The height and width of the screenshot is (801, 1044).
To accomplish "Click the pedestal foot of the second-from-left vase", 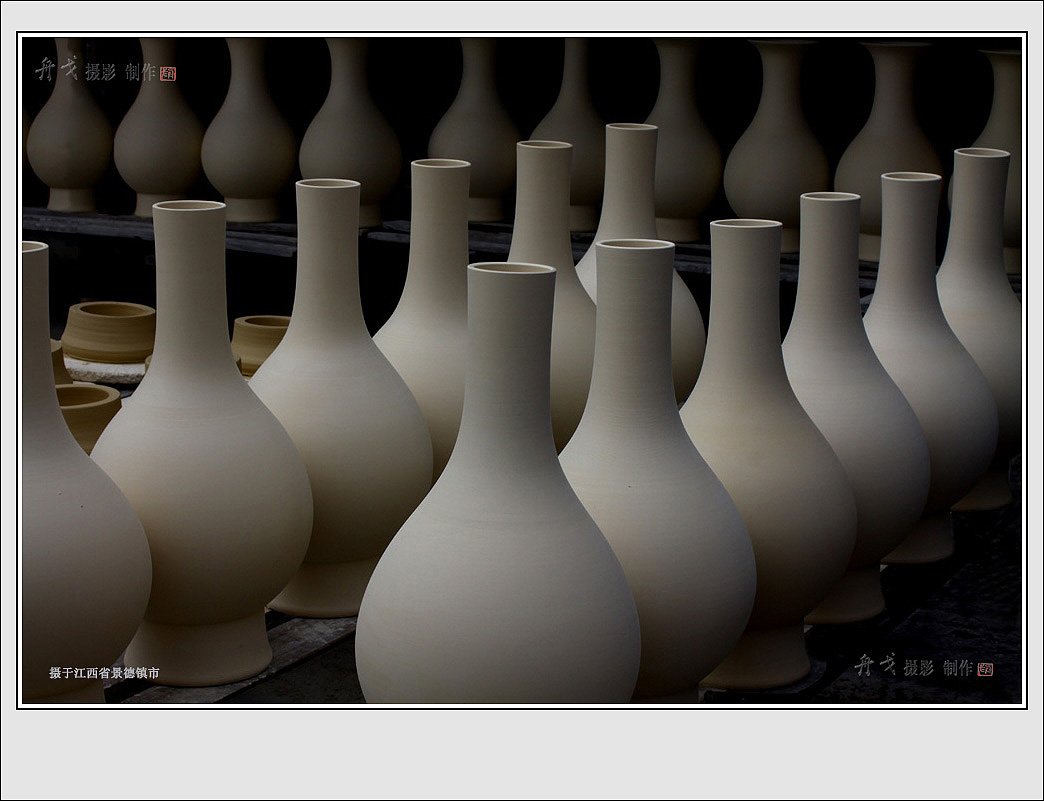I will (x=200, y=648).
